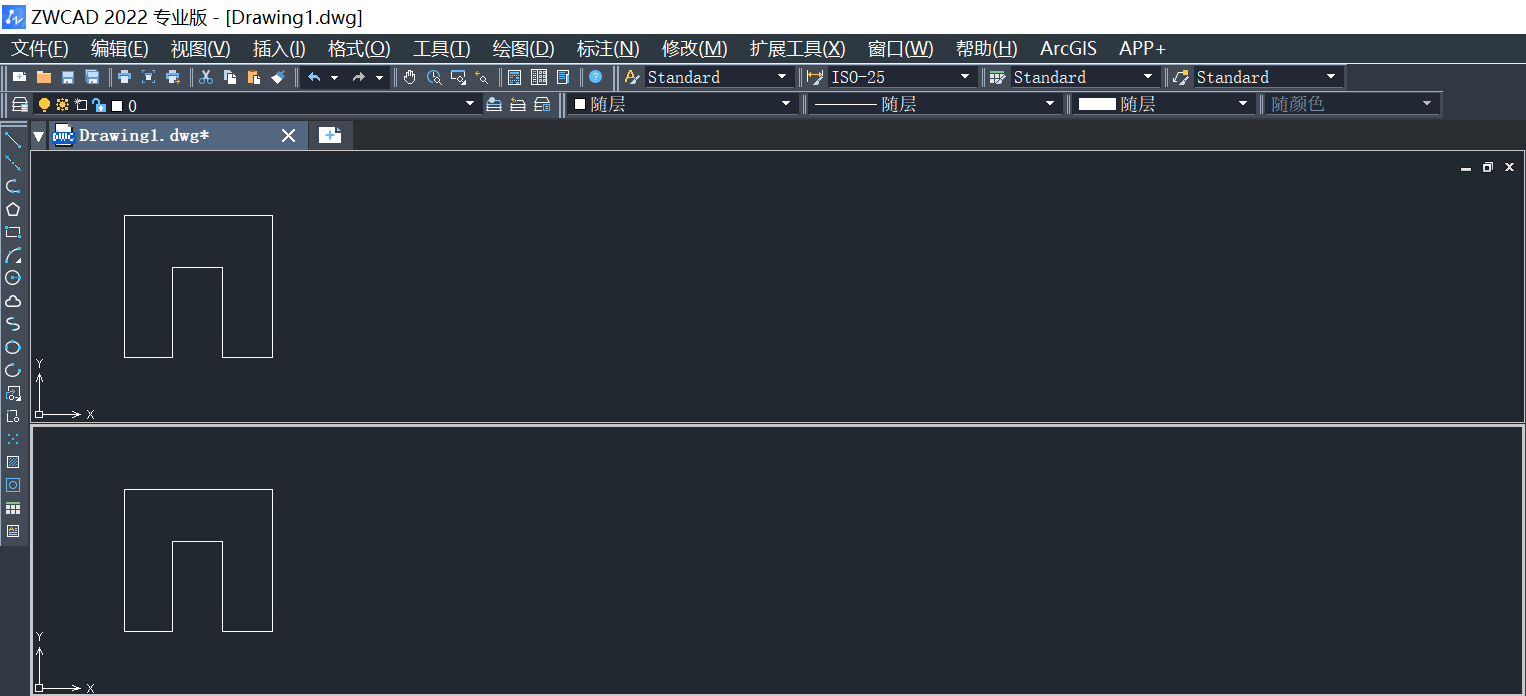
Task: Redo the last undone action
Action: click(x=358, y=77)
